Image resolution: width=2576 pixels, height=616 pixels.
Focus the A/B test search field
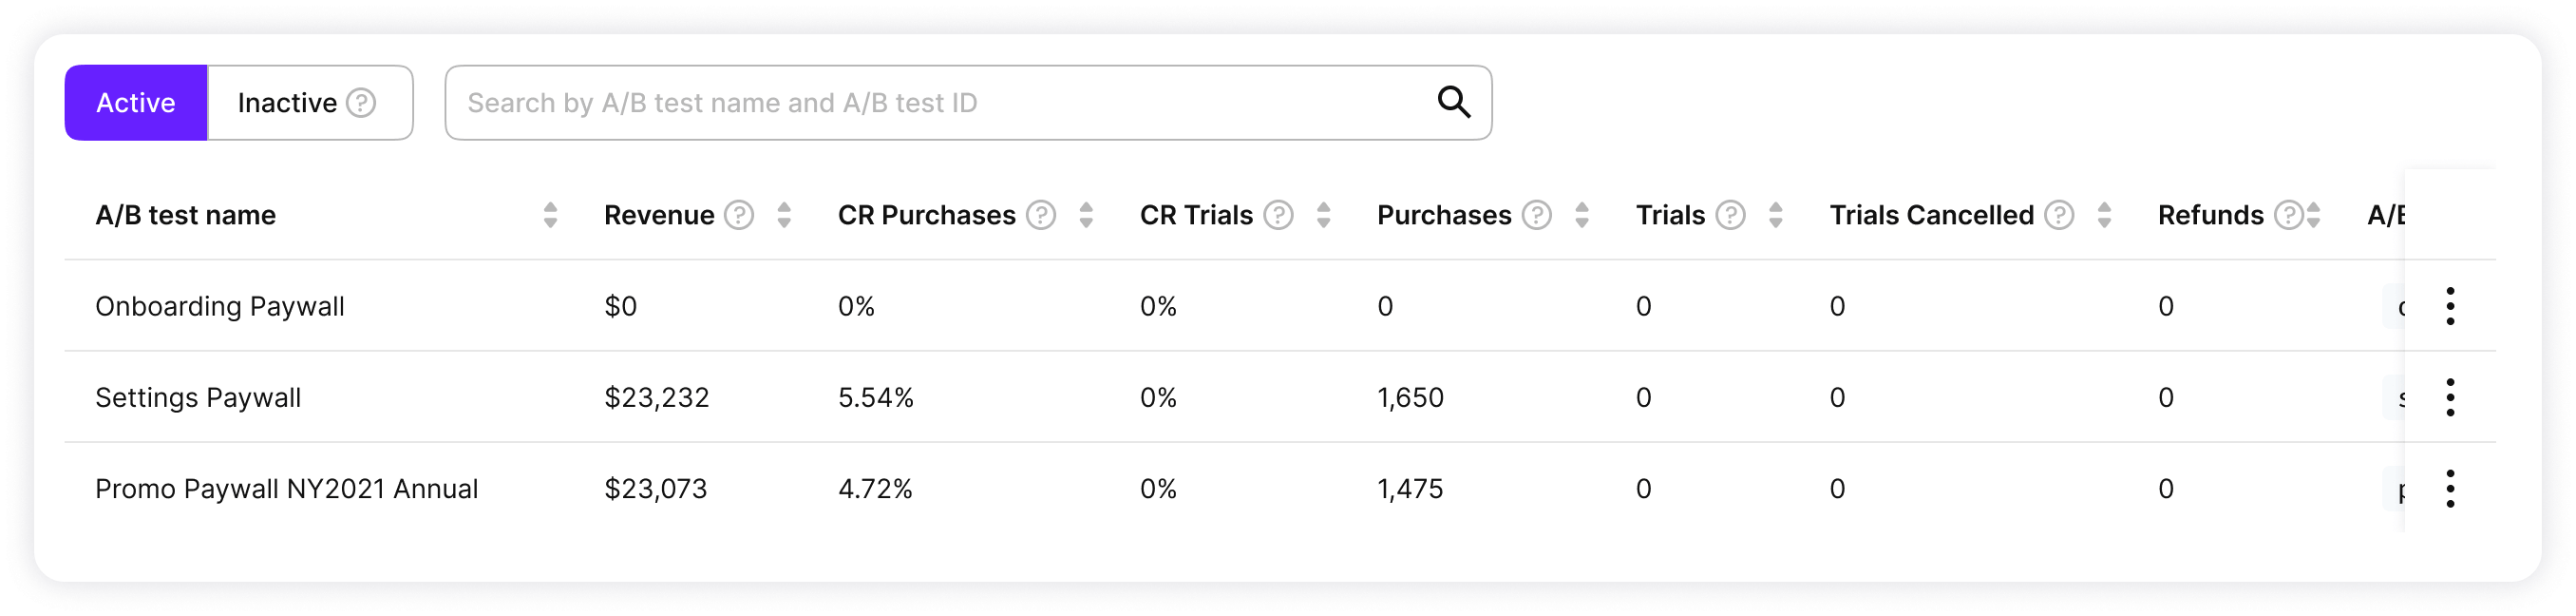(x=968, y=102)
